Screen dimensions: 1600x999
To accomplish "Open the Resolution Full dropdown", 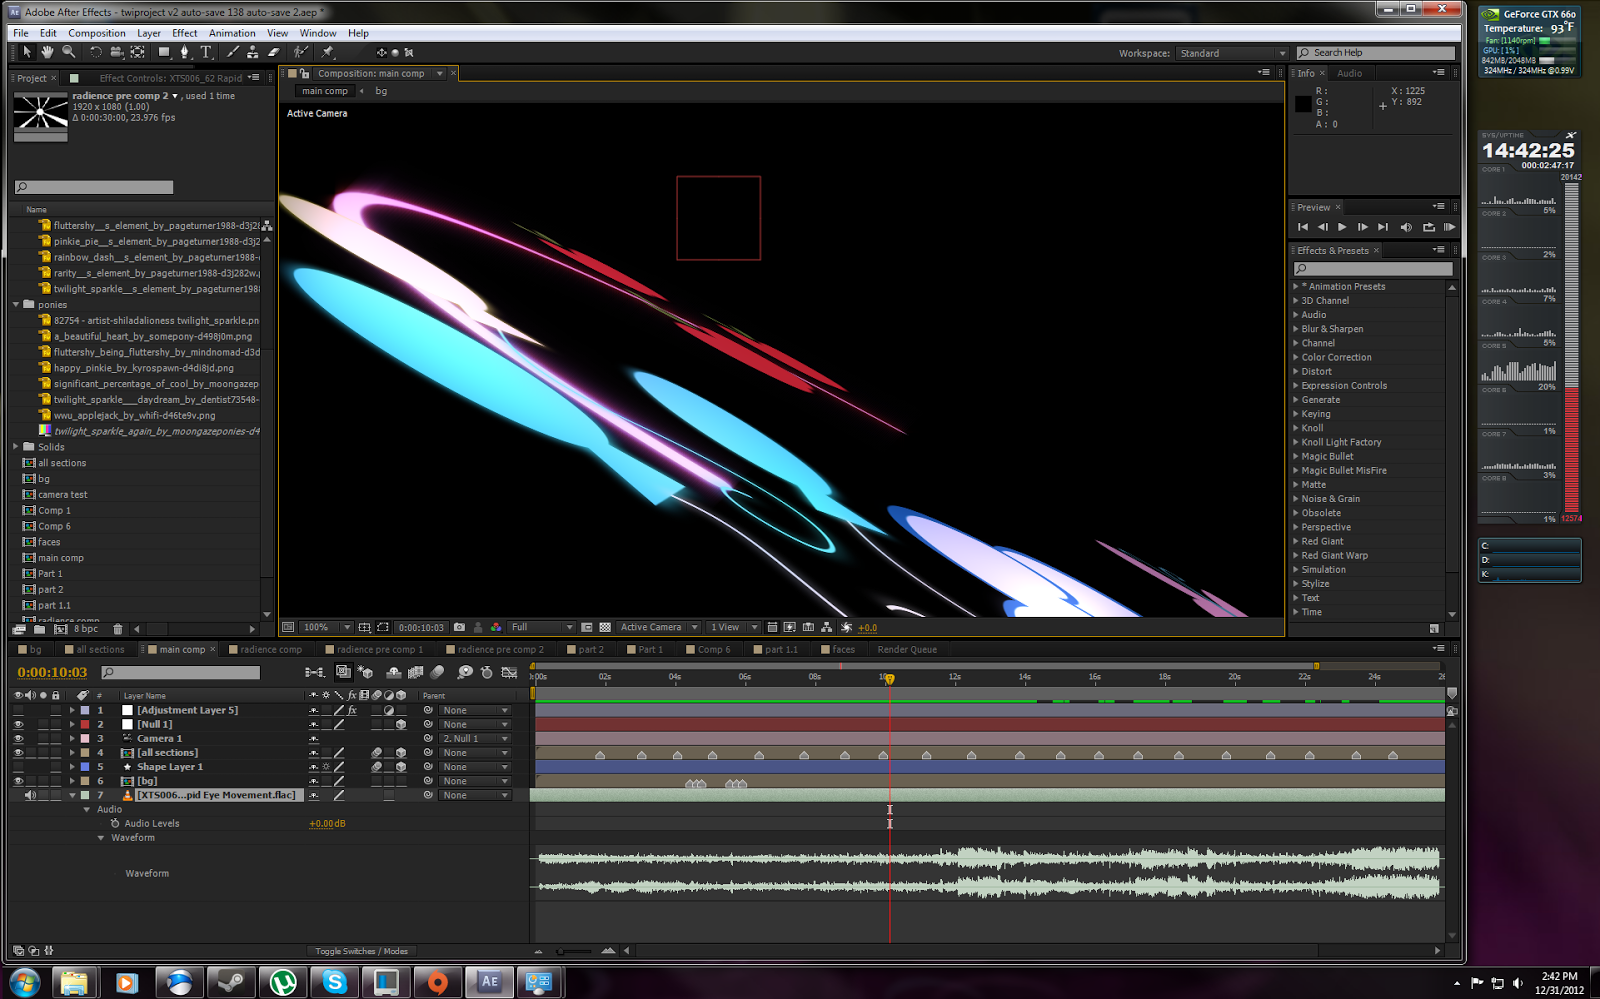I will (x=541, y=628).
